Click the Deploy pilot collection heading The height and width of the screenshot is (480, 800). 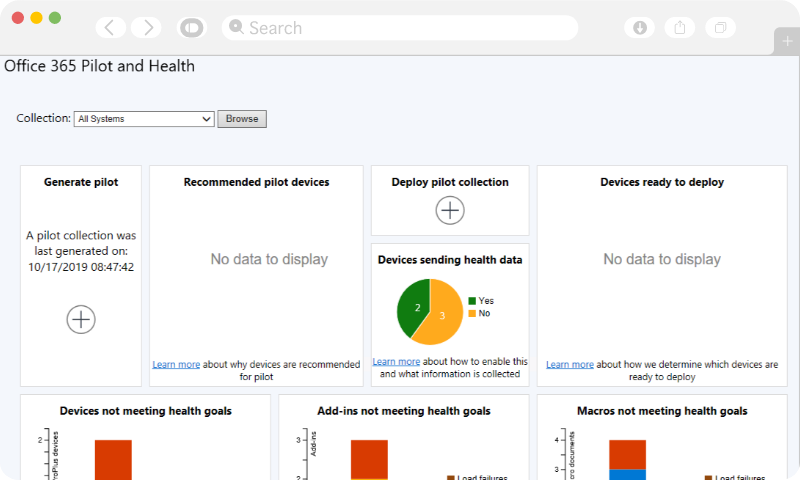coord(450,182)
